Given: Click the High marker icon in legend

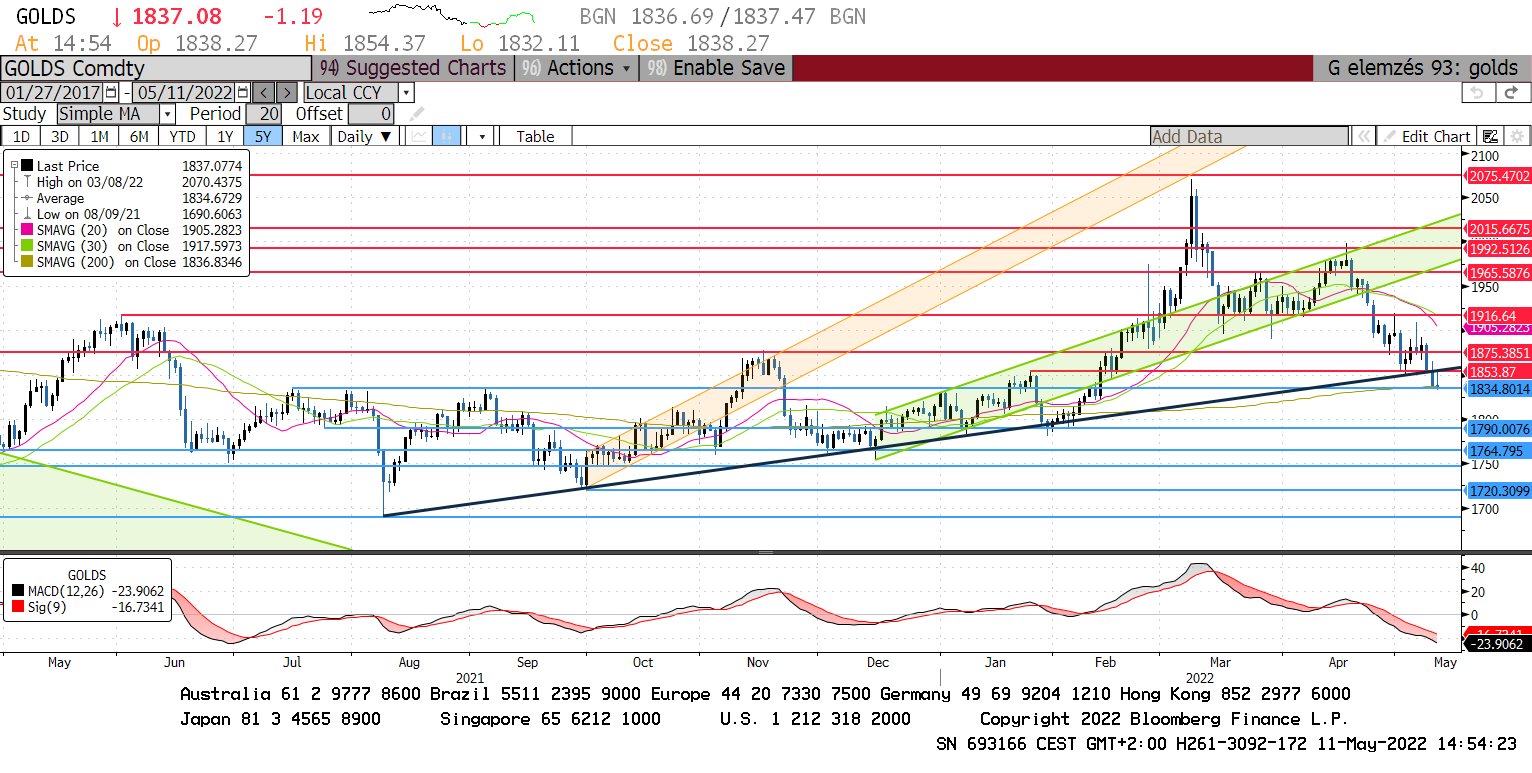Looking at the screenshot, I should point(25,182).
